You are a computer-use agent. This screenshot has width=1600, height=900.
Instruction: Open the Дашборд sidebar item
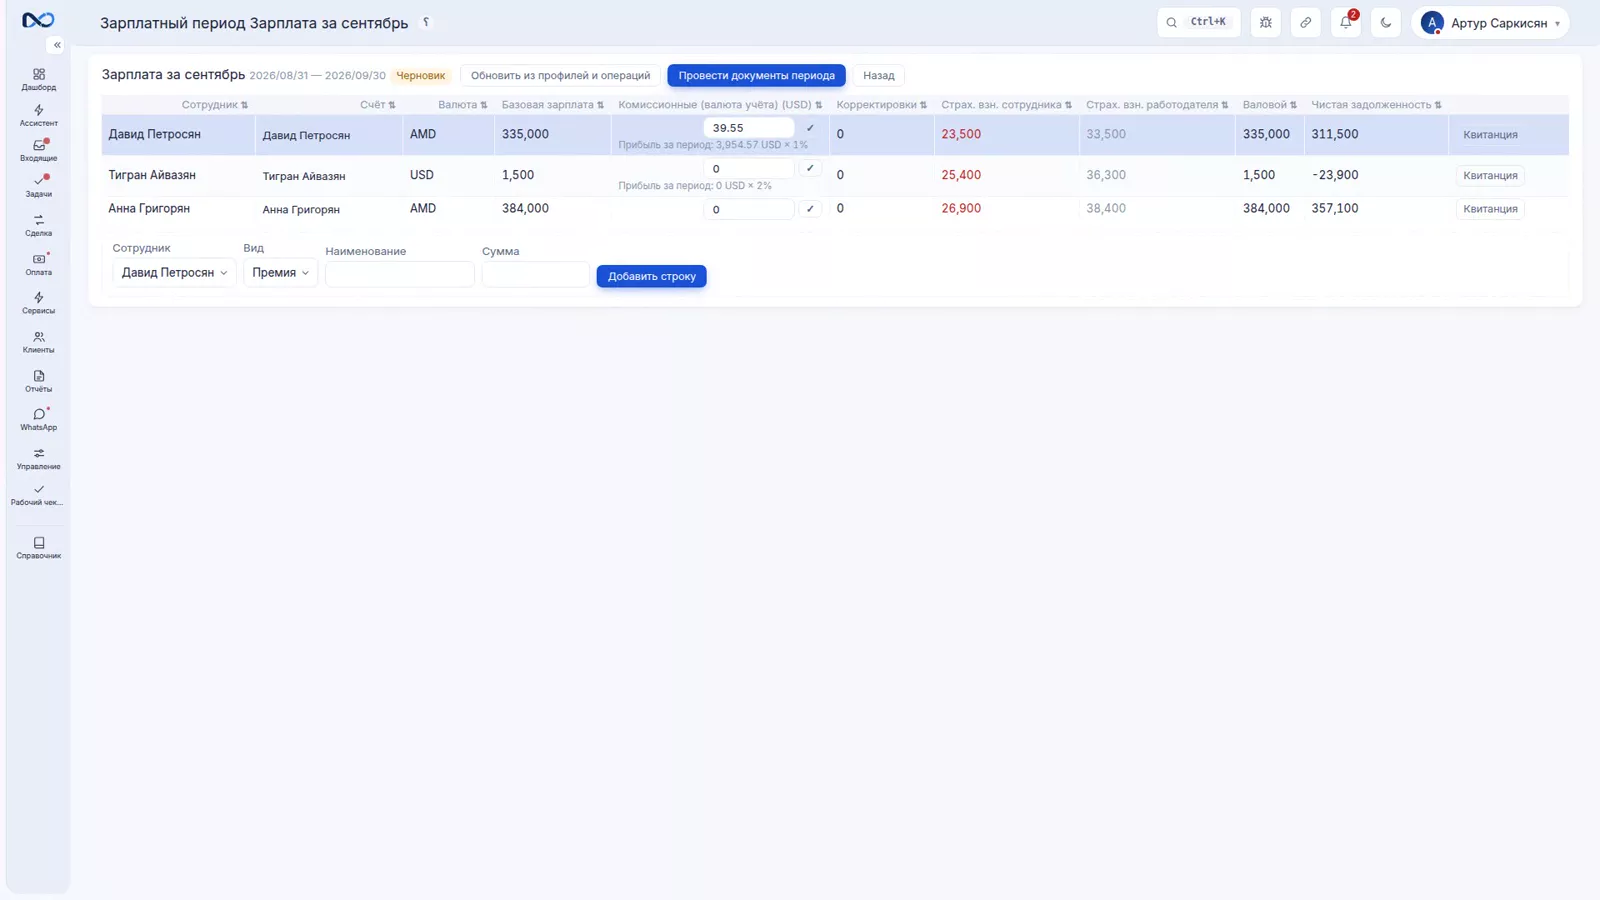pos(38,80)
